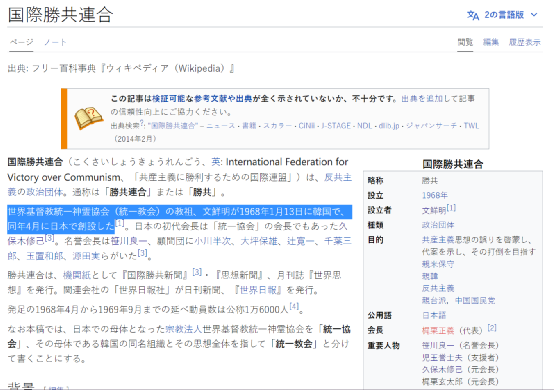
Task: Open the 1968年 link in the infobox
Action: 435,195
